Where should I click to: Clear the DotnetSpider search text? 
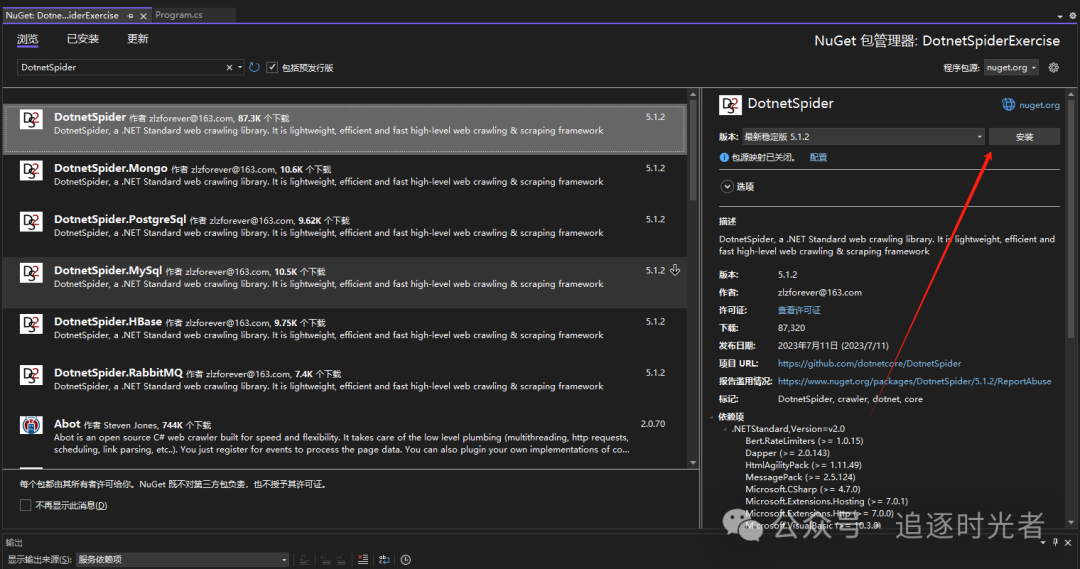[x=229, y=68]
